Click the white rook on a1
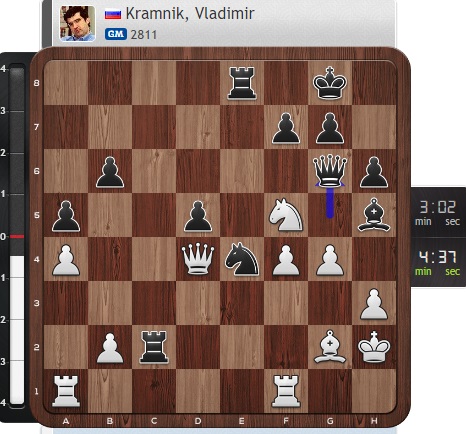 coord(66,391)
